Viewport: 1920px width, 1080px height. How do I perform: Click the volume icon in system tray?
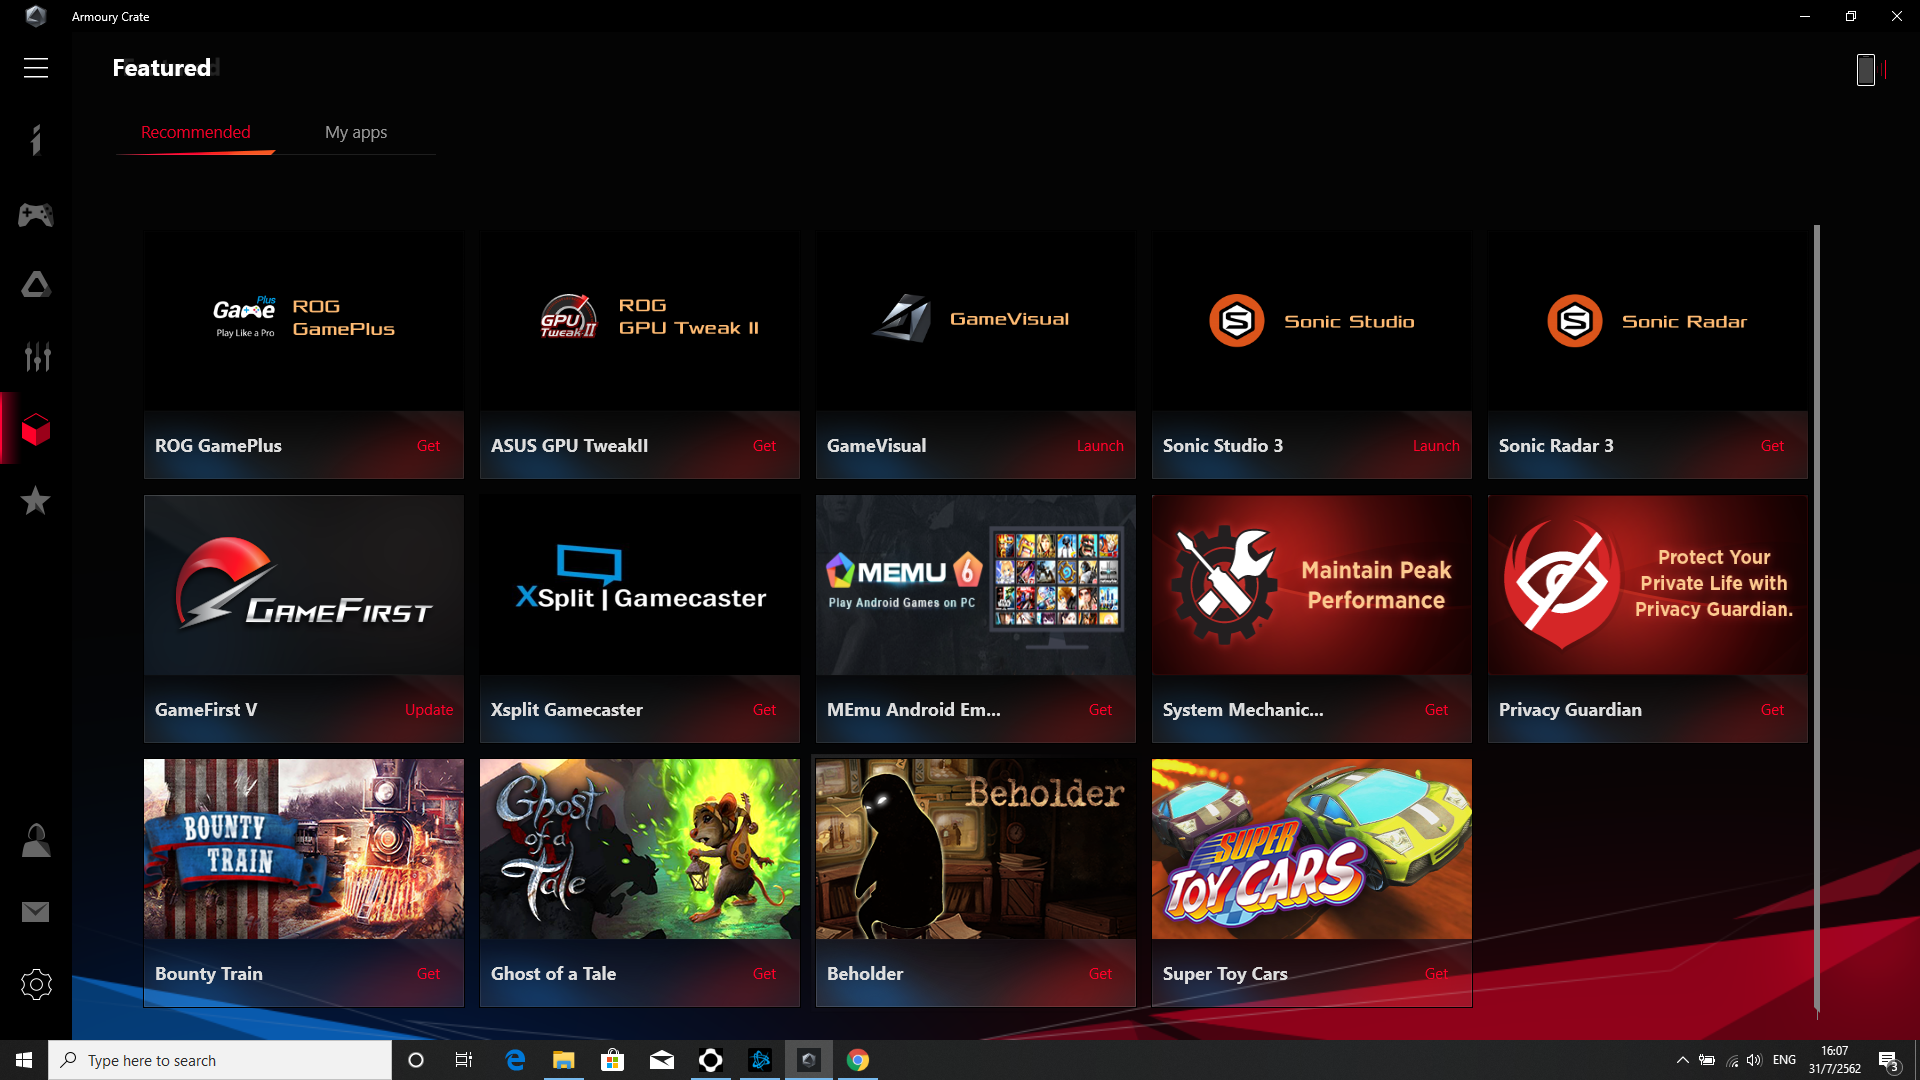pos(1755,1060)
